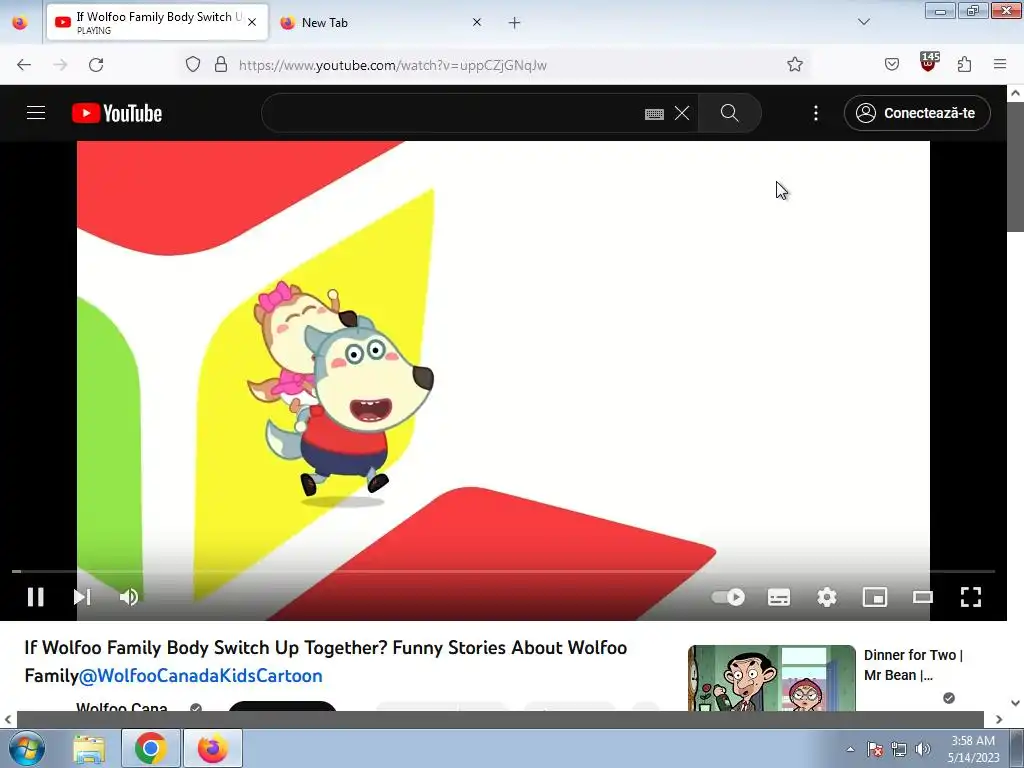Screen dimensions: 1024x768
Task: Toggle subtitles/closed captions
Action: pyautogui.click(x=778, y=597)
